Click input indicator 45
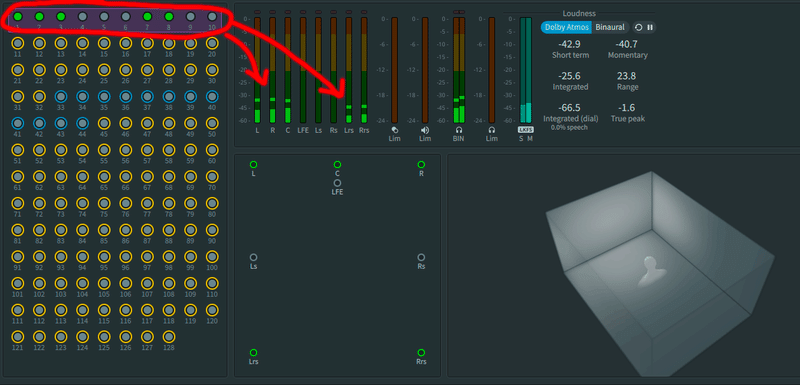 (x=104, y=123)
